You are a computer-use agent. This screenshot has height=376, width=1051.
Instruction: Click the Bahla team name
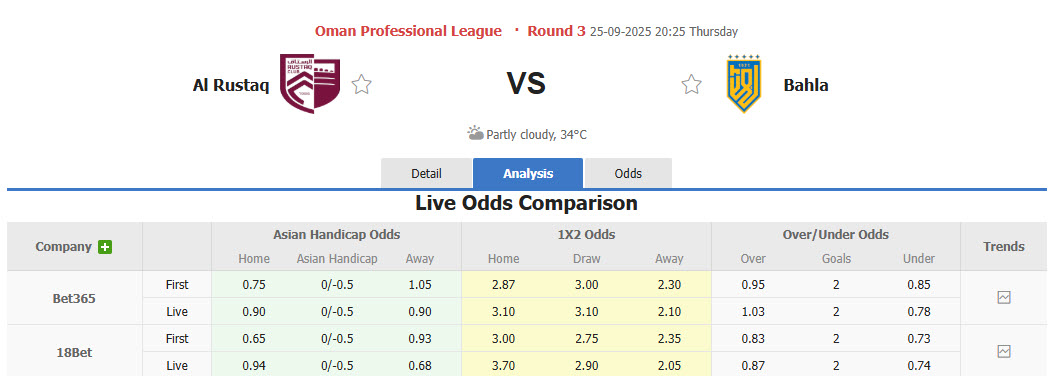point(806,85)
